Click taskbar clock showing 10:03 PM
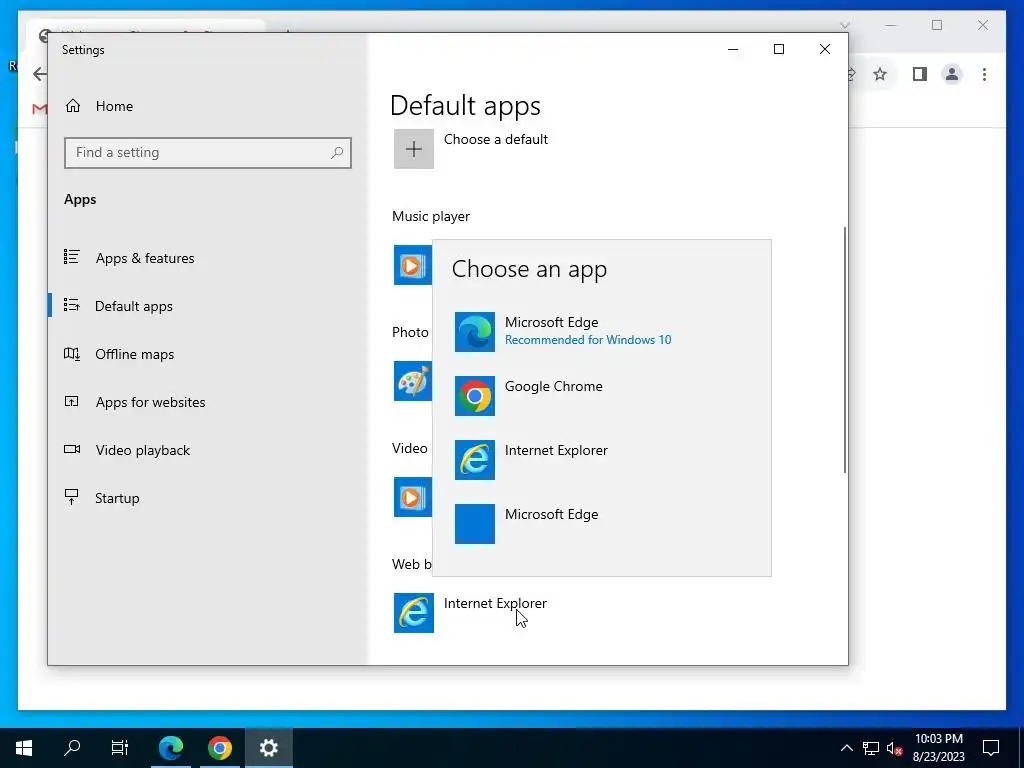 (x=938, y=748)
